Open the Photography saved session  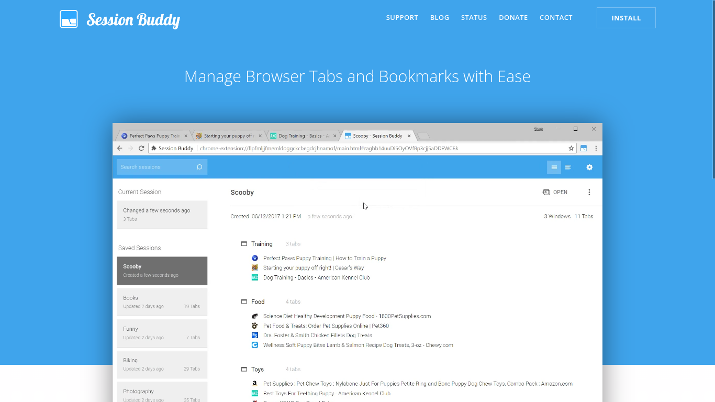click(x=162, y=392)
